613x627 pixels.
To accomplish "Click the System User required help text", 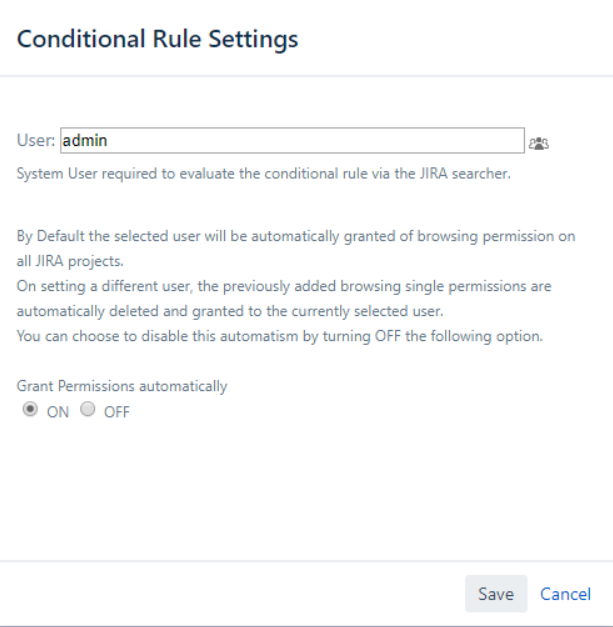I will [264, 174].
